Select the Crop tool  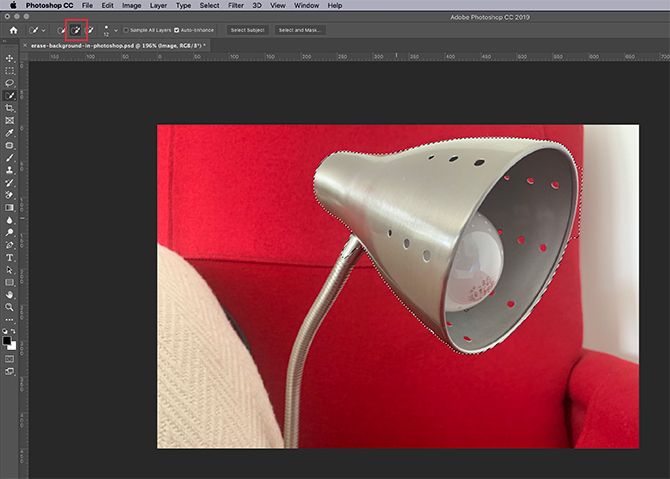click(9, 108)
